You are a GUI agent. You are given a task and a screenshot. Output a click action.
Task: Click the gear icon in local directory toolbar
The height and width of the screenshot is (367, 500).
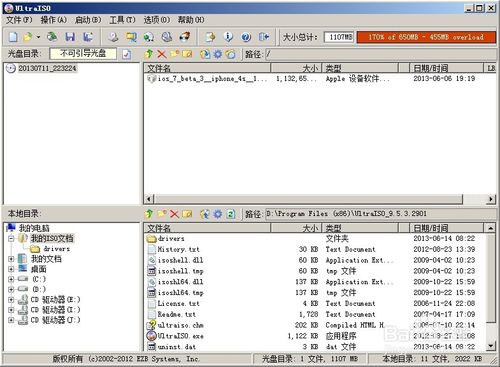pos(218,214)
